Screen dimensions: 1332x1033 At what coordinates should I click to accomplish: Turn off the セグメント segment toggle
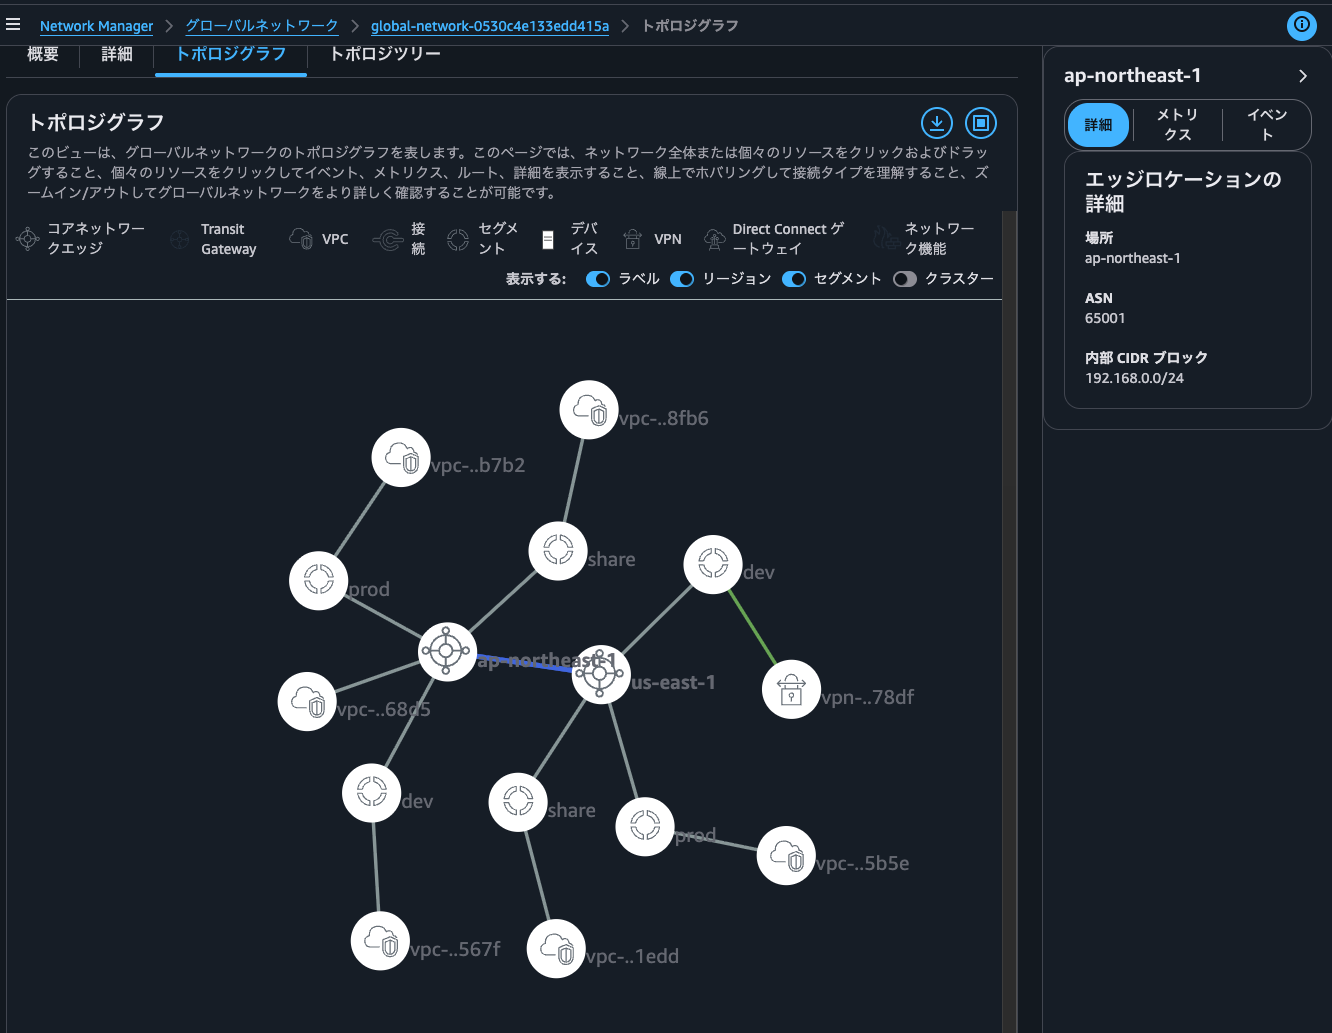(794, 279)
